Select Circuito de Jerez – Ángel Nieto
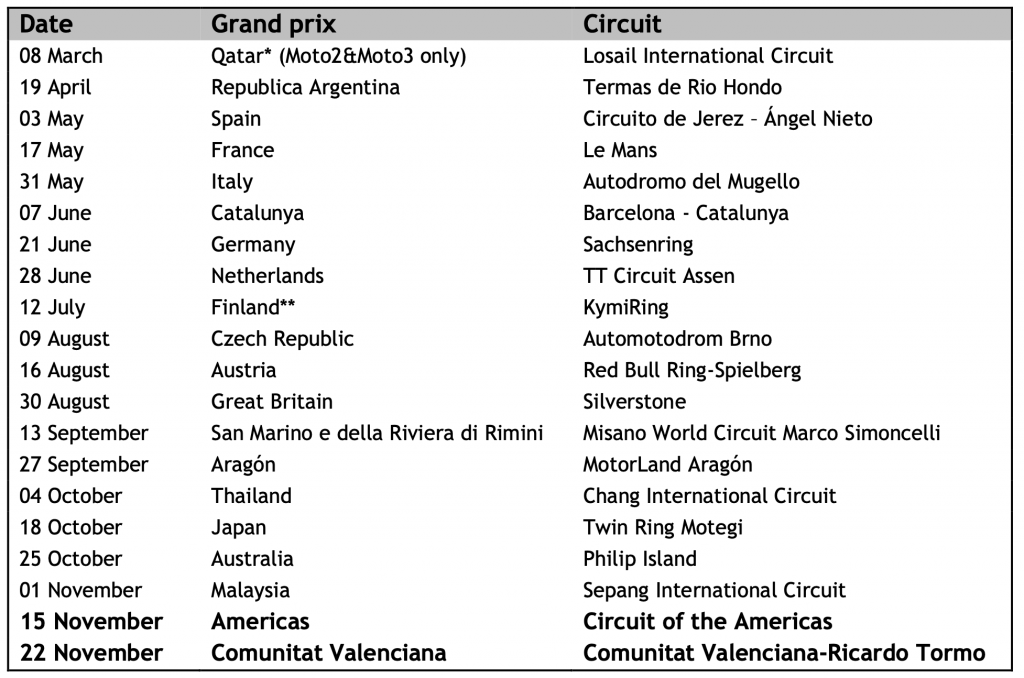 click(x=727, y=119)
